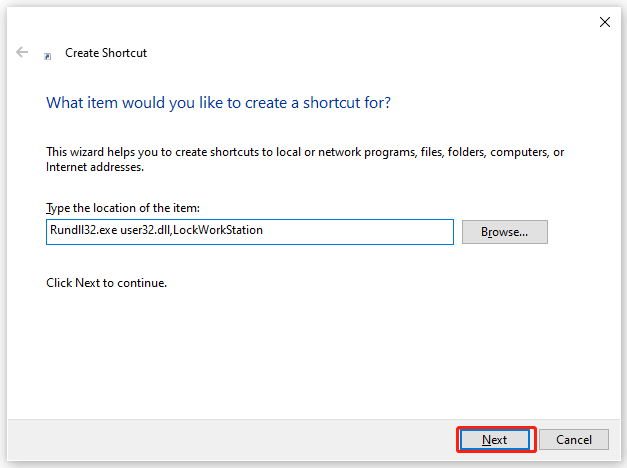Focus the item location text field
The height and width of the screenshot is (468, 627).
(x=250, y=232)
